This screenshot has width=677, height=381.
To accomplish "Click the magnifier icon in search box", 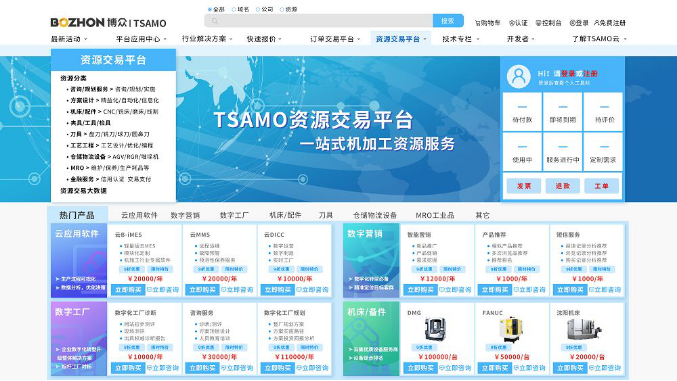I will click(x=215, y=21).
